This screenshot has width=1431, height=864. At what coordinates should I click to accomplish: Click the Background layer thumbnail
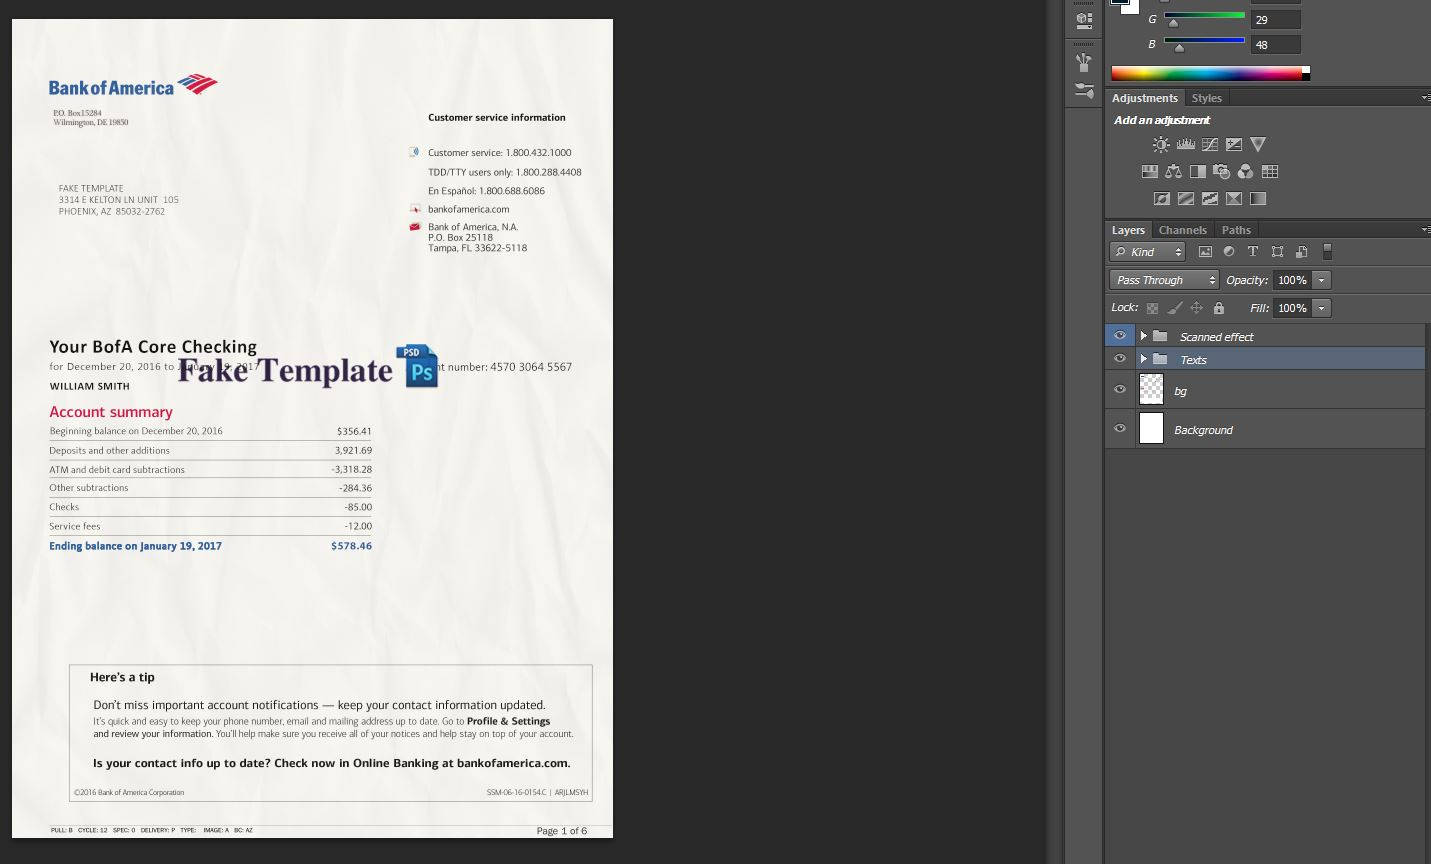[1152, 429]
